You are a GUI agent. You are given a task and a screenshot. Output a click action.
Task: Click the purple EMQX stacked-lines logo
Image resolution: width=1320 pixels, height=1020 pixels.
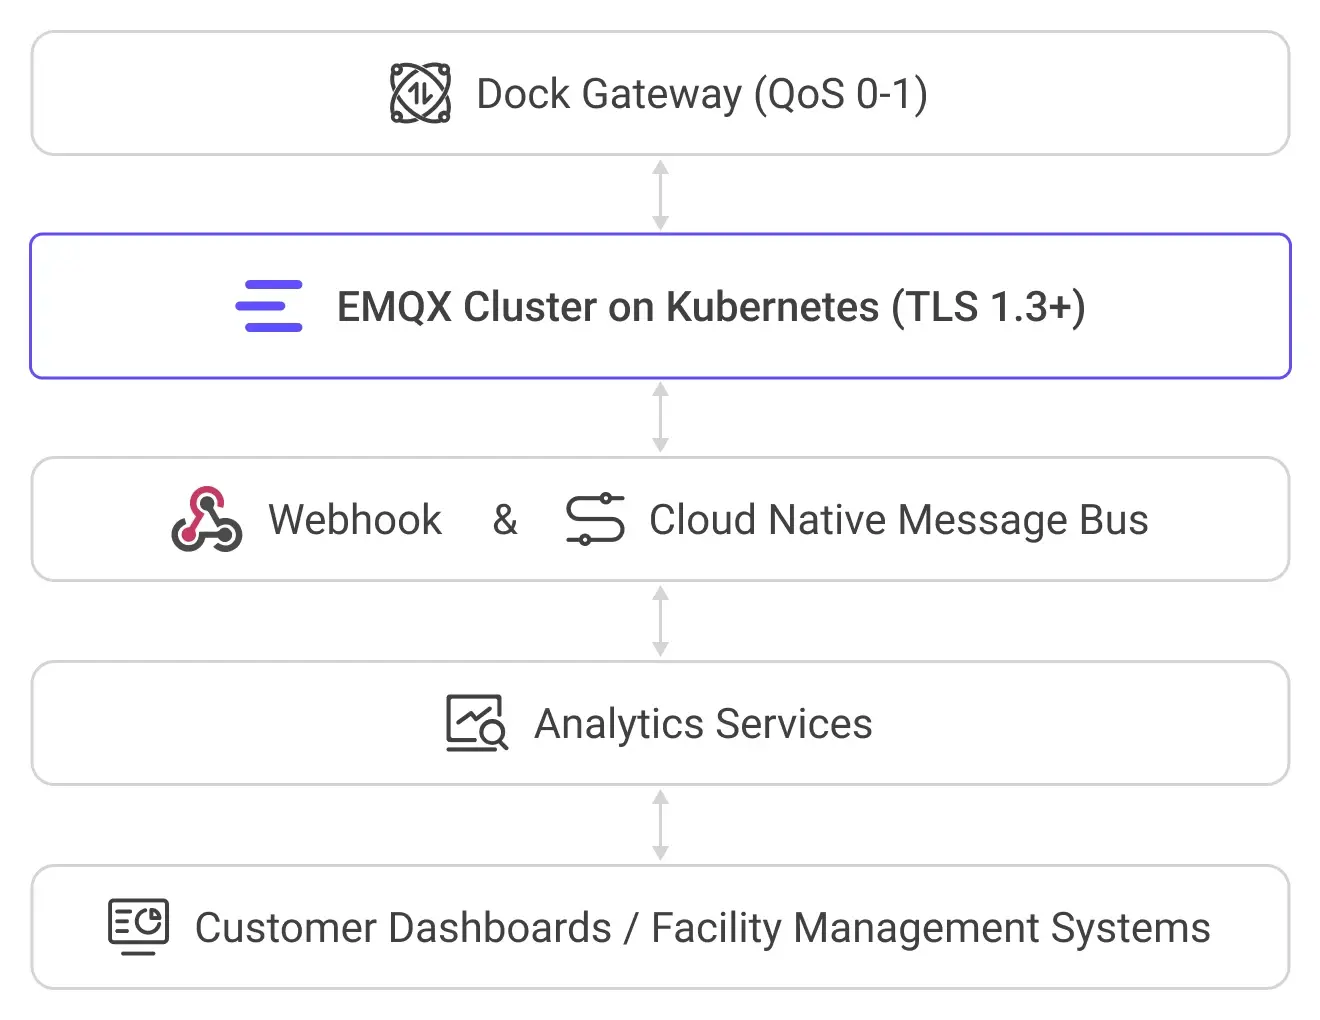tap(269, 306)
